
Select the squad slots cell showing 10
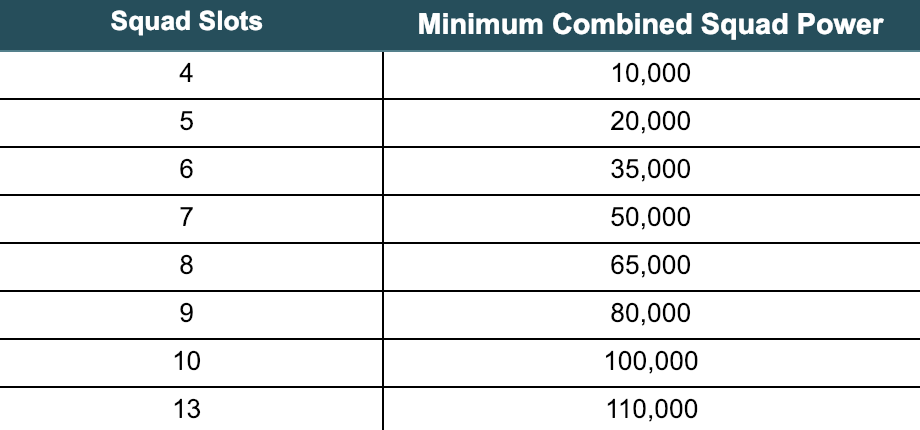[x=191, y=363]
